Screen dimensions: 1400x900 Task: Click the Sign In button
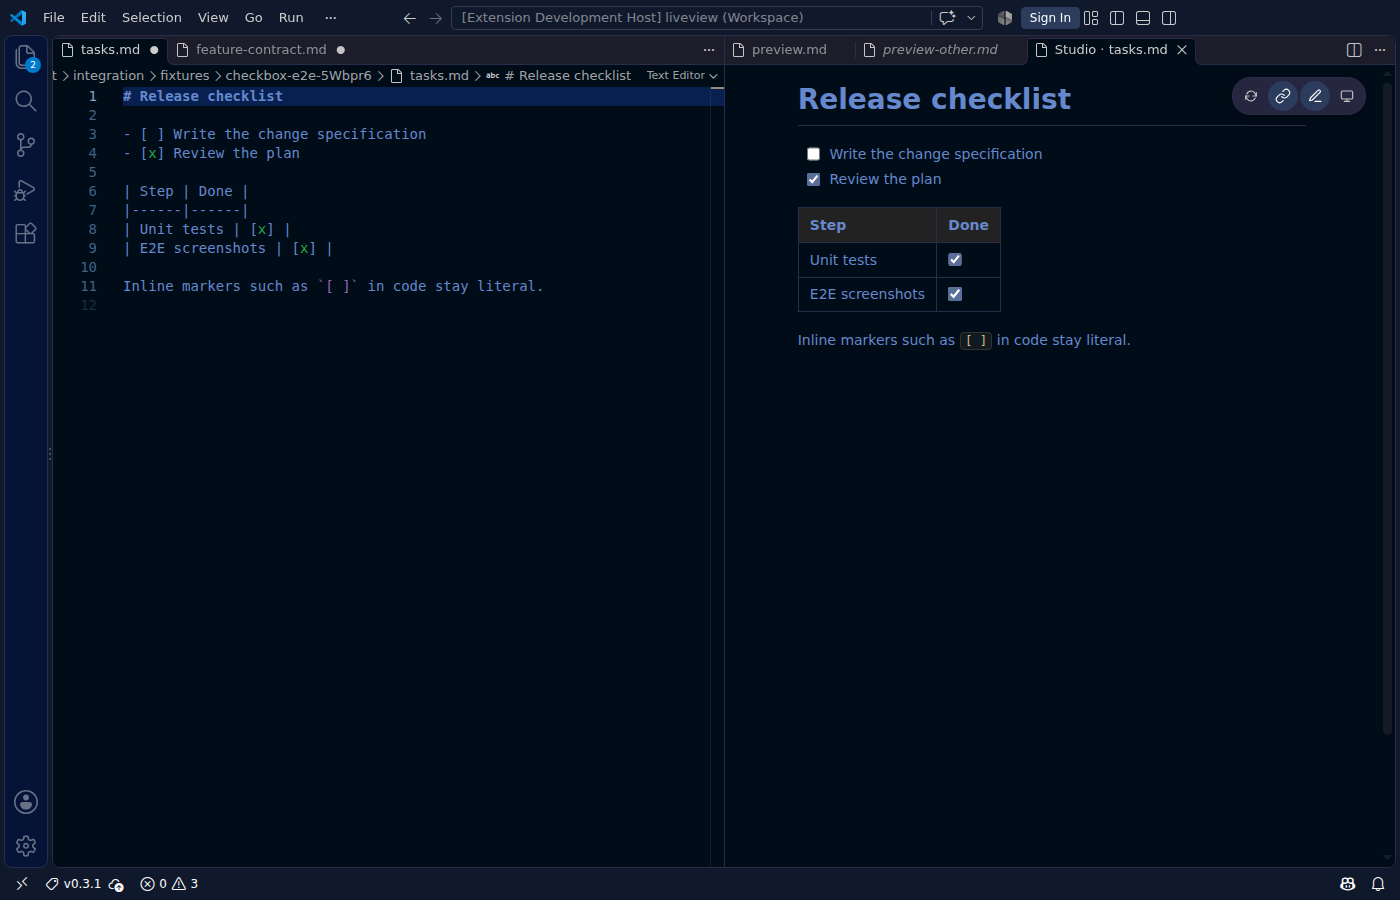tap(1050, 18)
